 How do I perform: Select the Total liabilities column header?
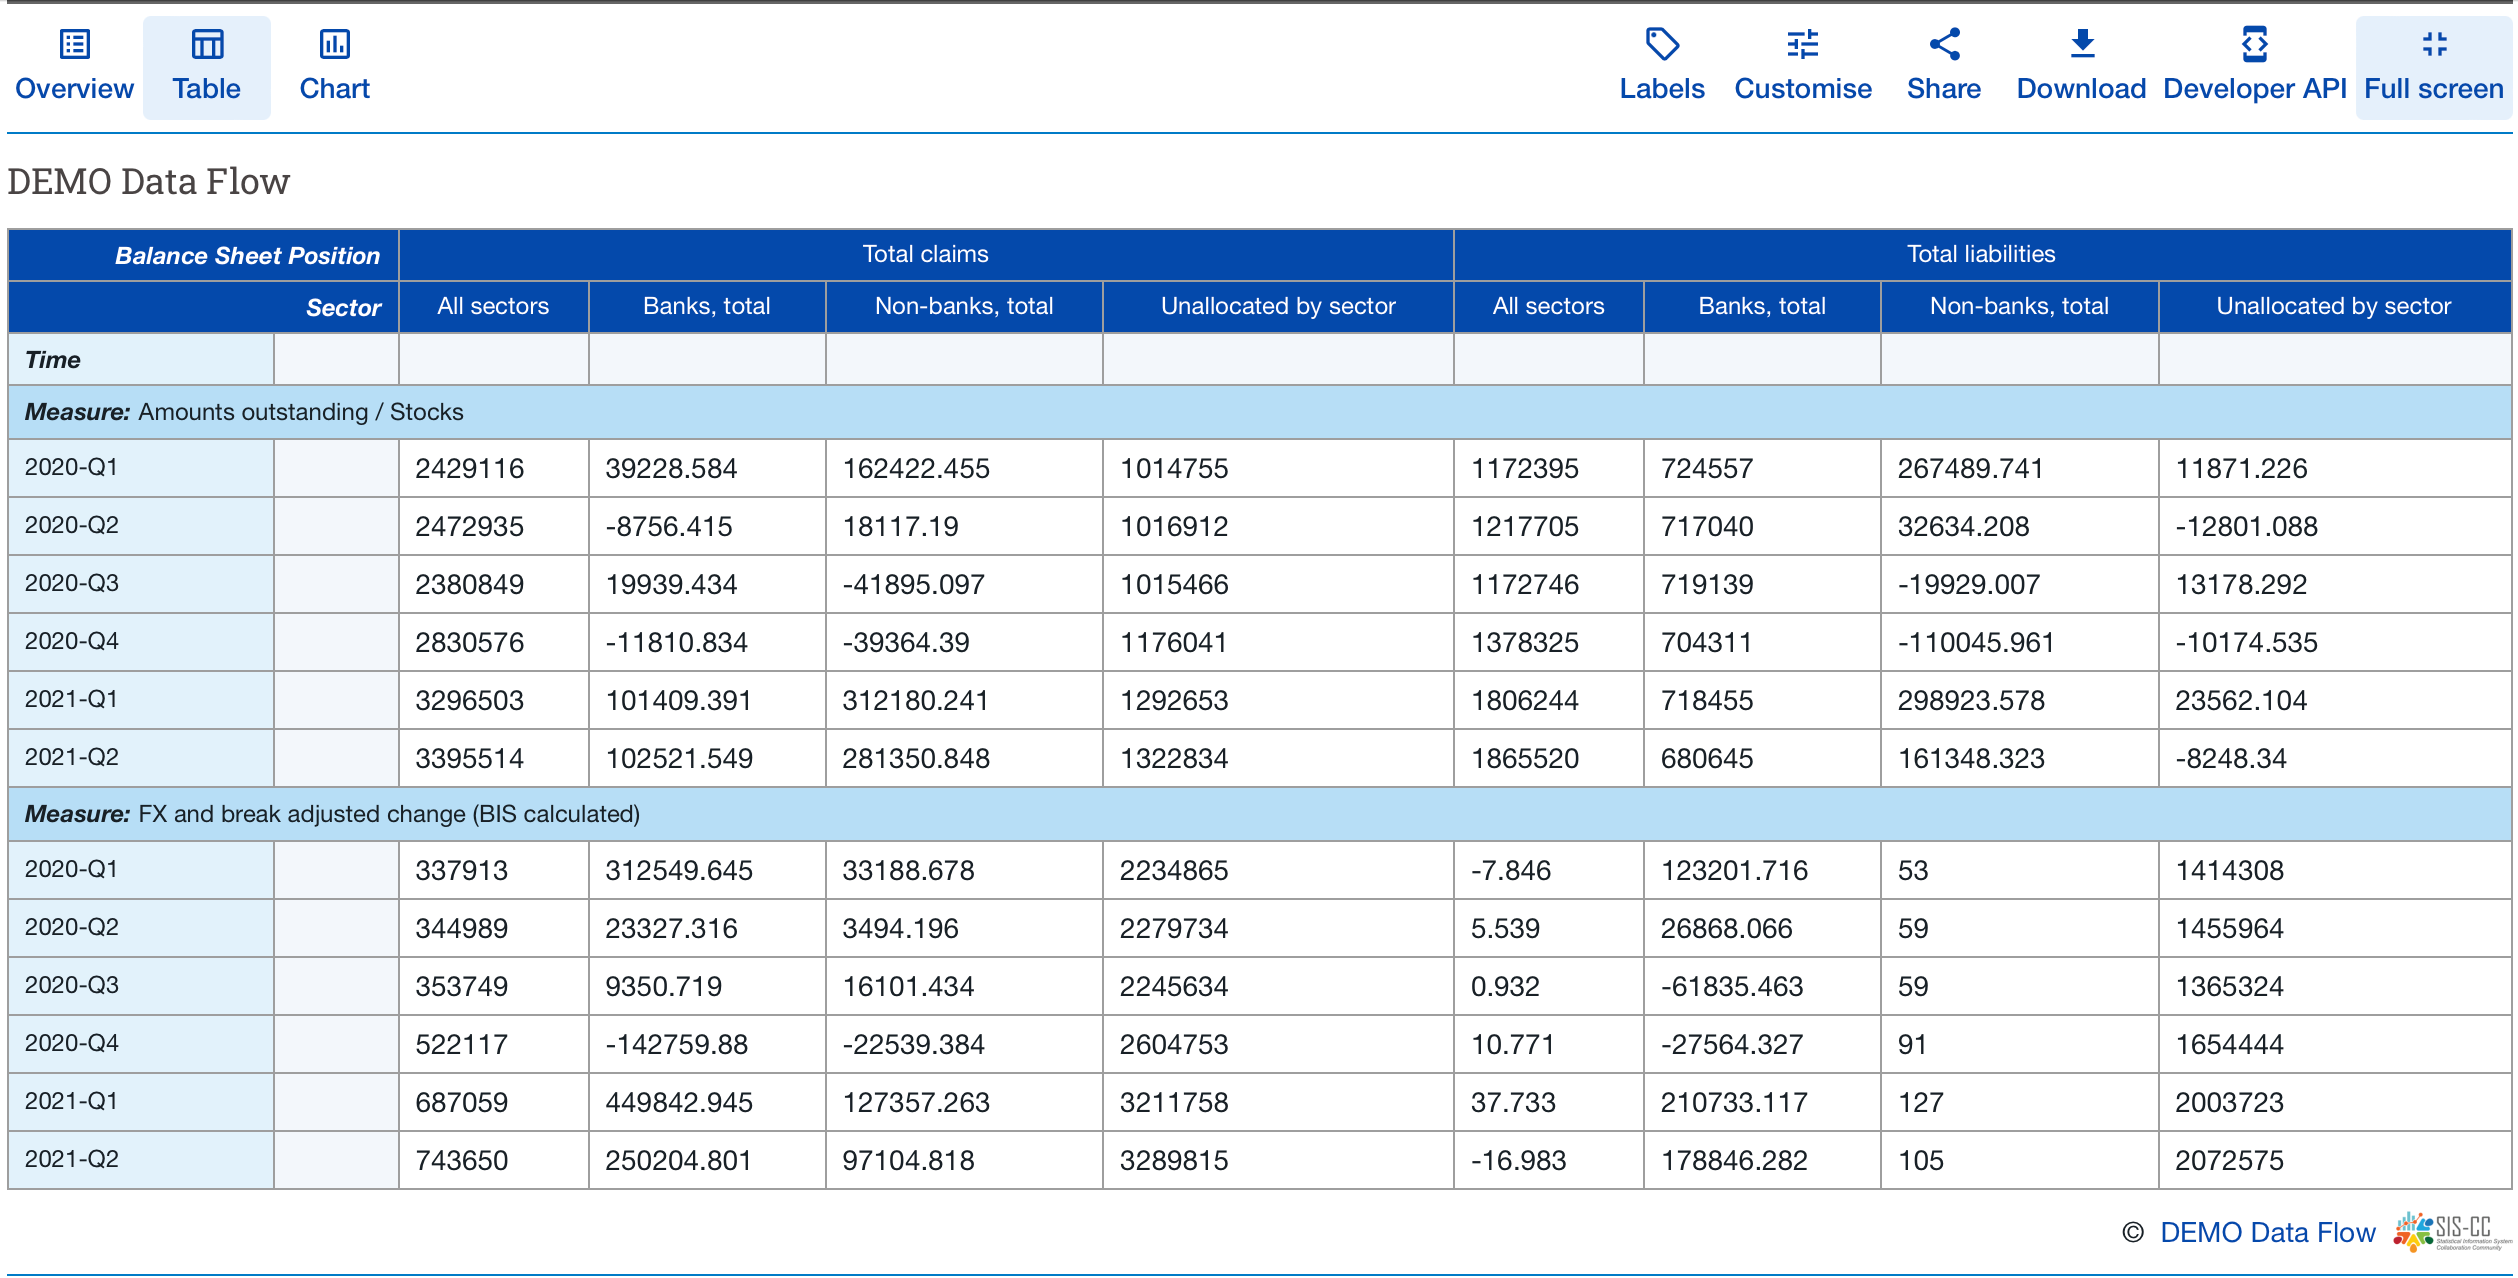(x=1980, y=254)
